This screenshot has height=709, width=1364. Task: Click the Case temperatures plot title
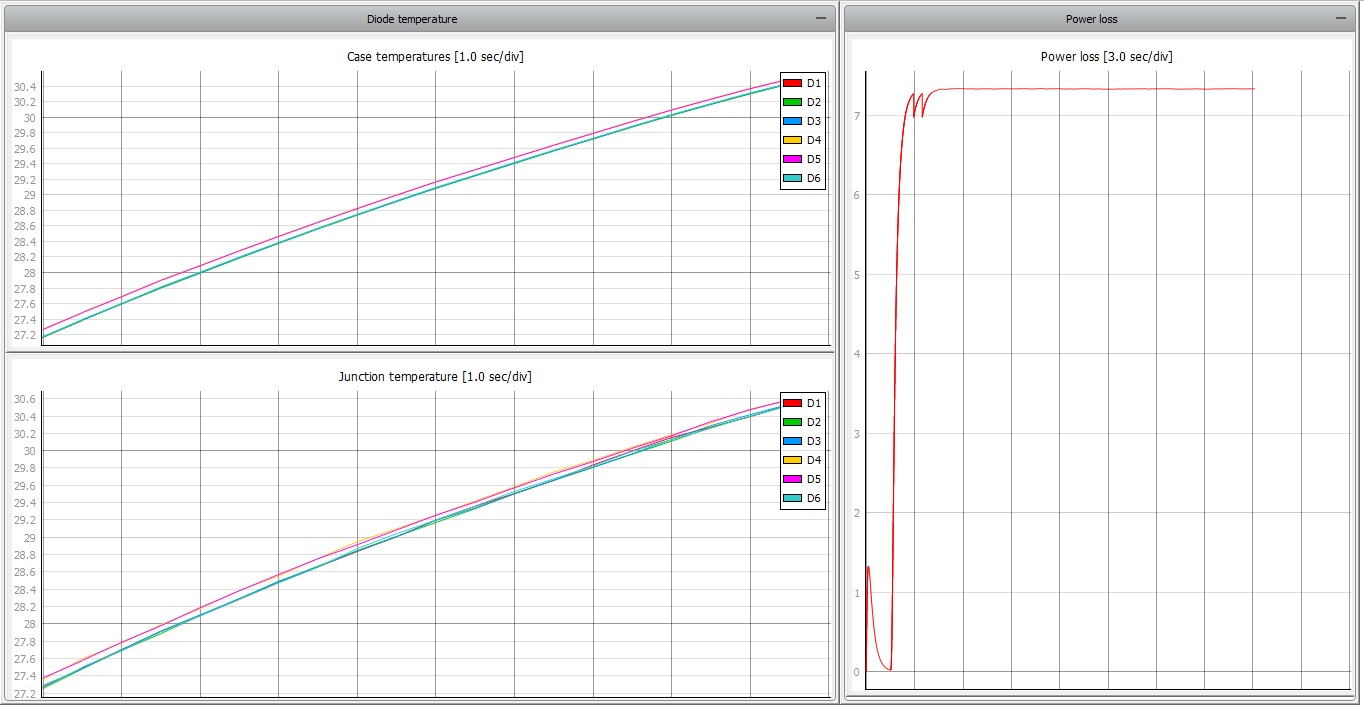pyautogui.click(x=435, y=56)
